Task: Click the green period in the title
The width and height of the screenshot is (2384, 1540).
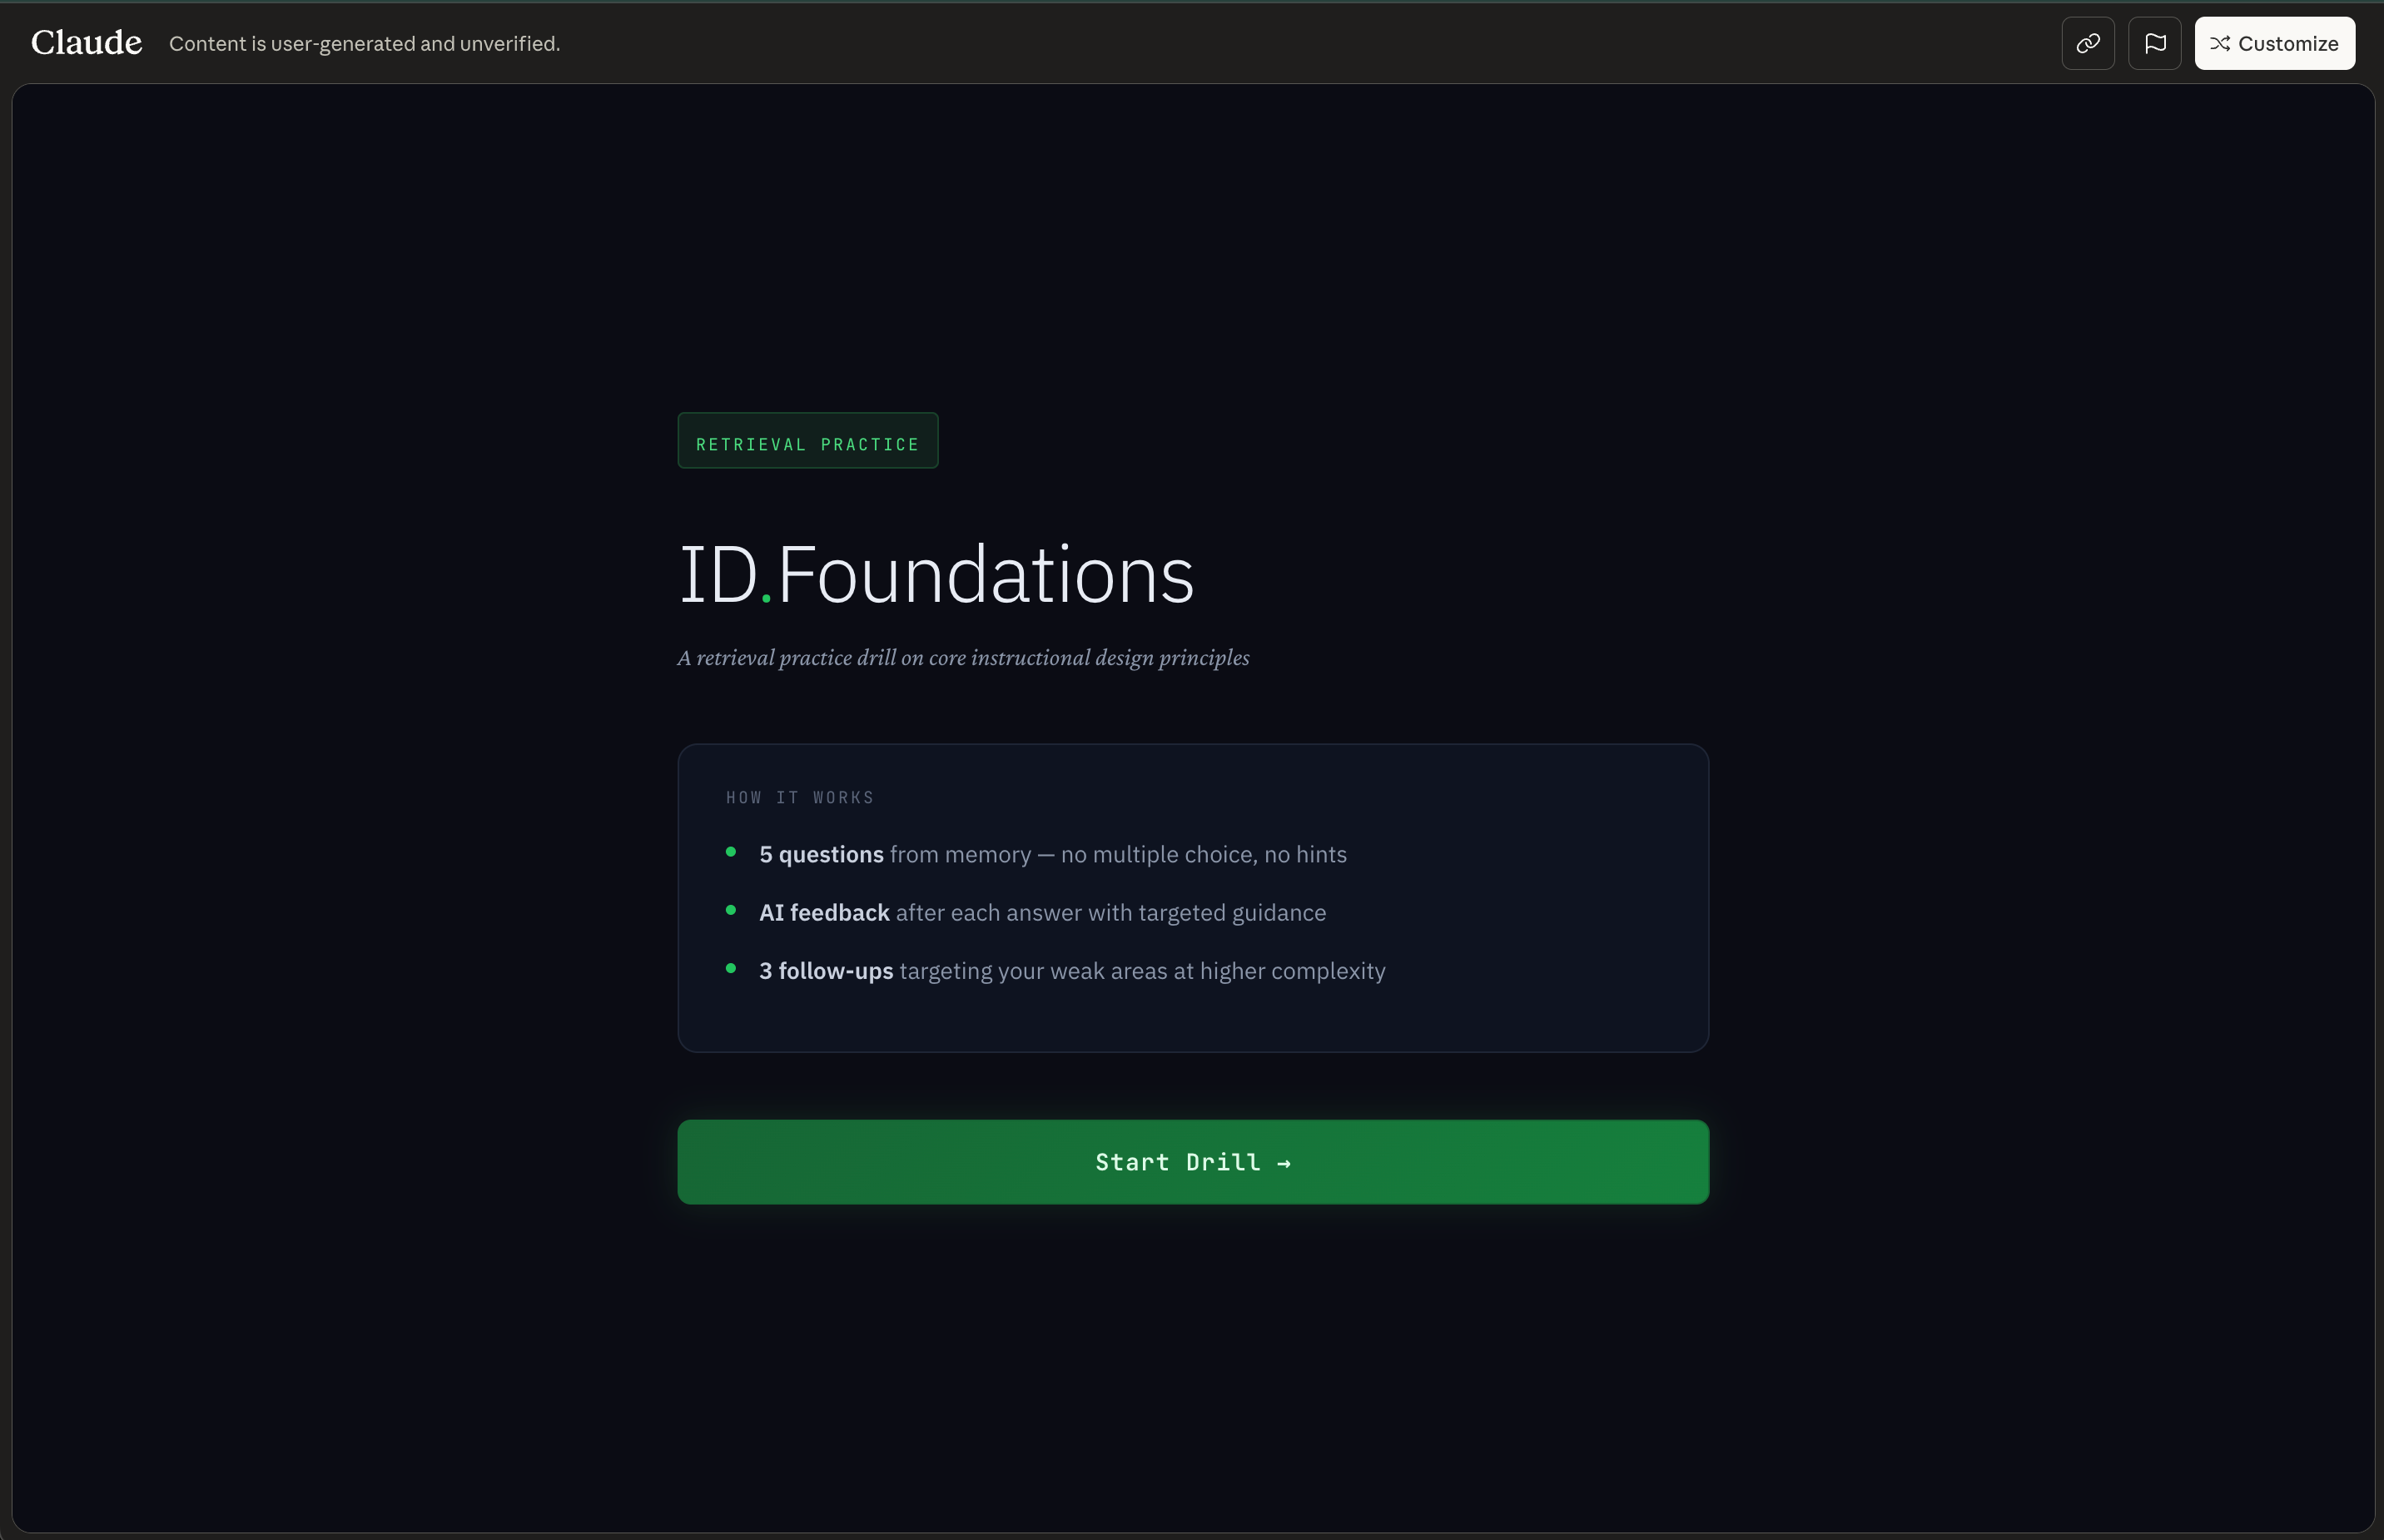Action: 767,598
